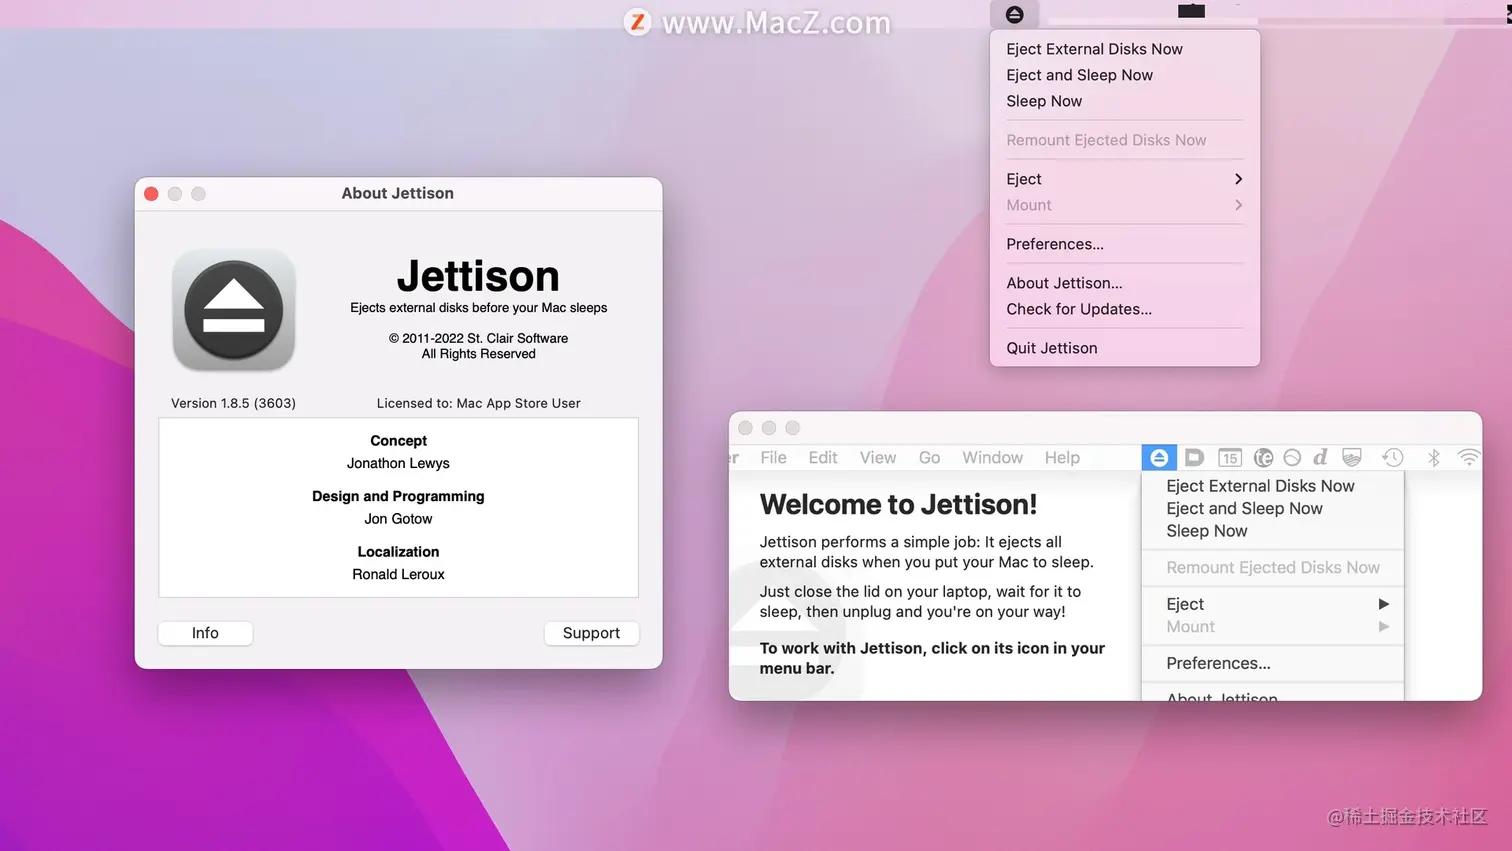Click the large Jettison app icon in About window

234,310
